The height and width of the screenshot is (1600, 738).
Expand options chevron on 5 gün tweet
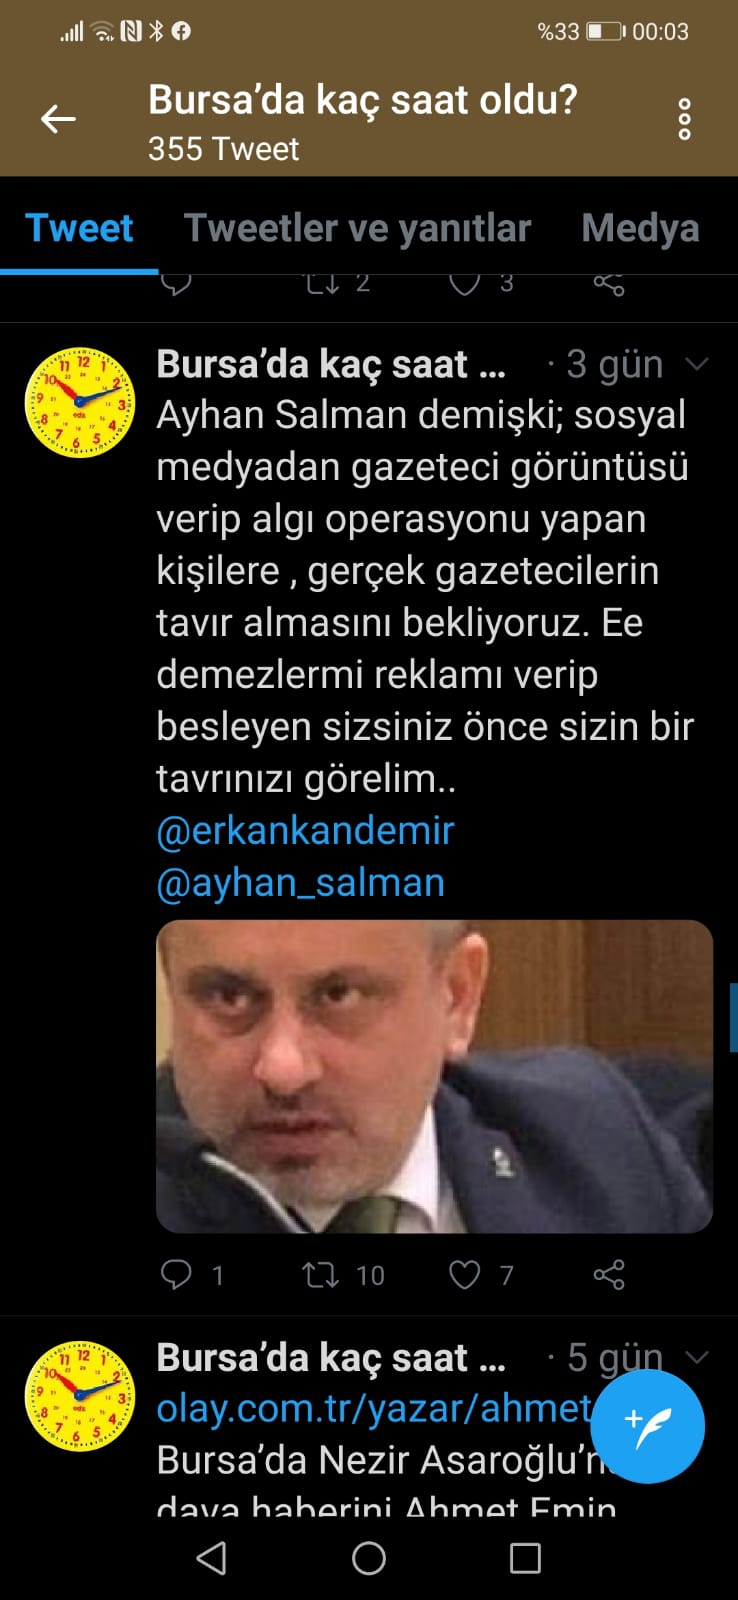(697, 1357)
